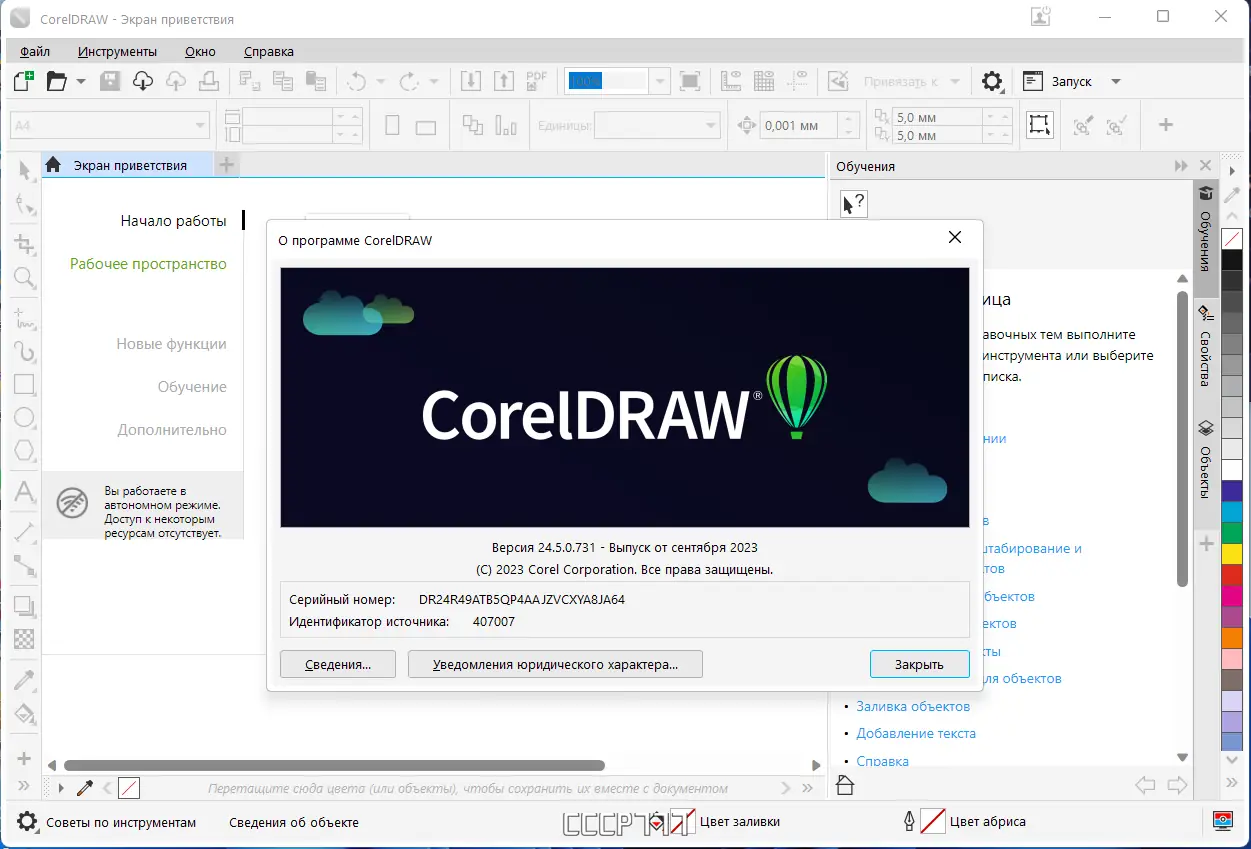
Task: Close the About dialog with Закрыть button
Action: [918, 663]
